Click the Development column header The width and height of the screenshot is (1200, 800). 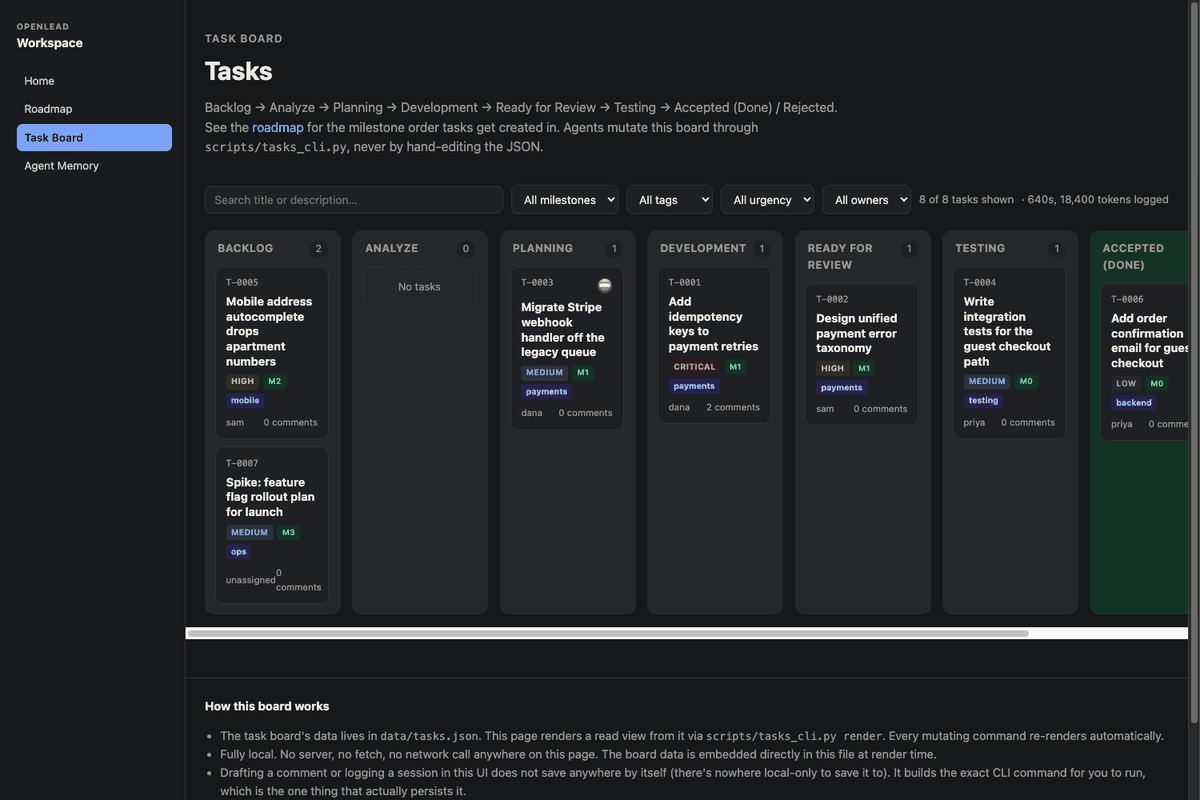pyautogui.click(x=703, y=248)
